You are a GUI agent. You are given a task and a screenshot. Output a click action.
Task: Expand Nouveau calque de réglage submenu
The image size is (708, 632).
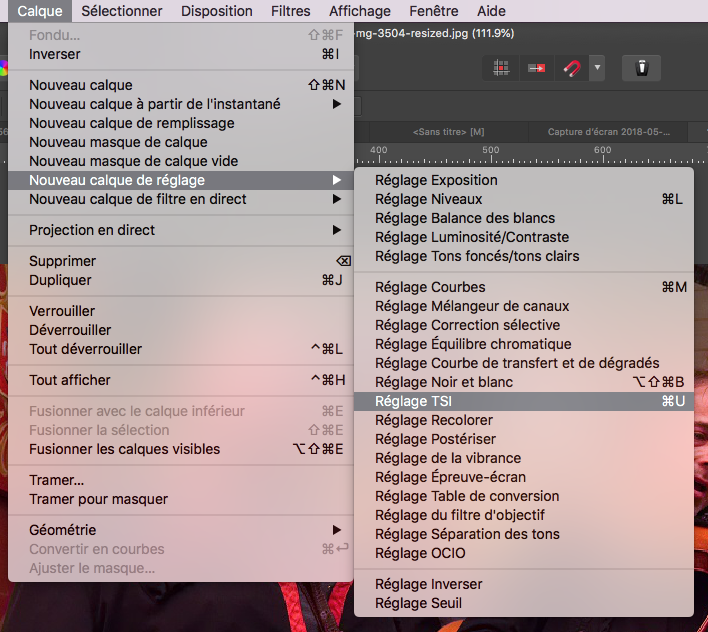click(x=181, y=180)
